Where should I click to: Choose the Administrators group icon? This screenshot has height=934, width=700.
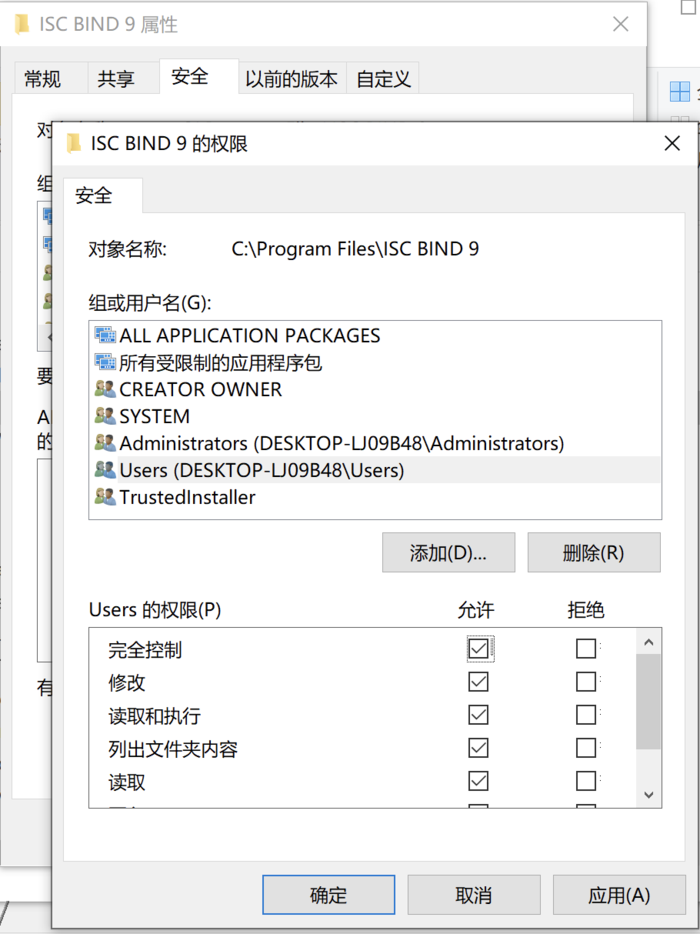point(105,443)
